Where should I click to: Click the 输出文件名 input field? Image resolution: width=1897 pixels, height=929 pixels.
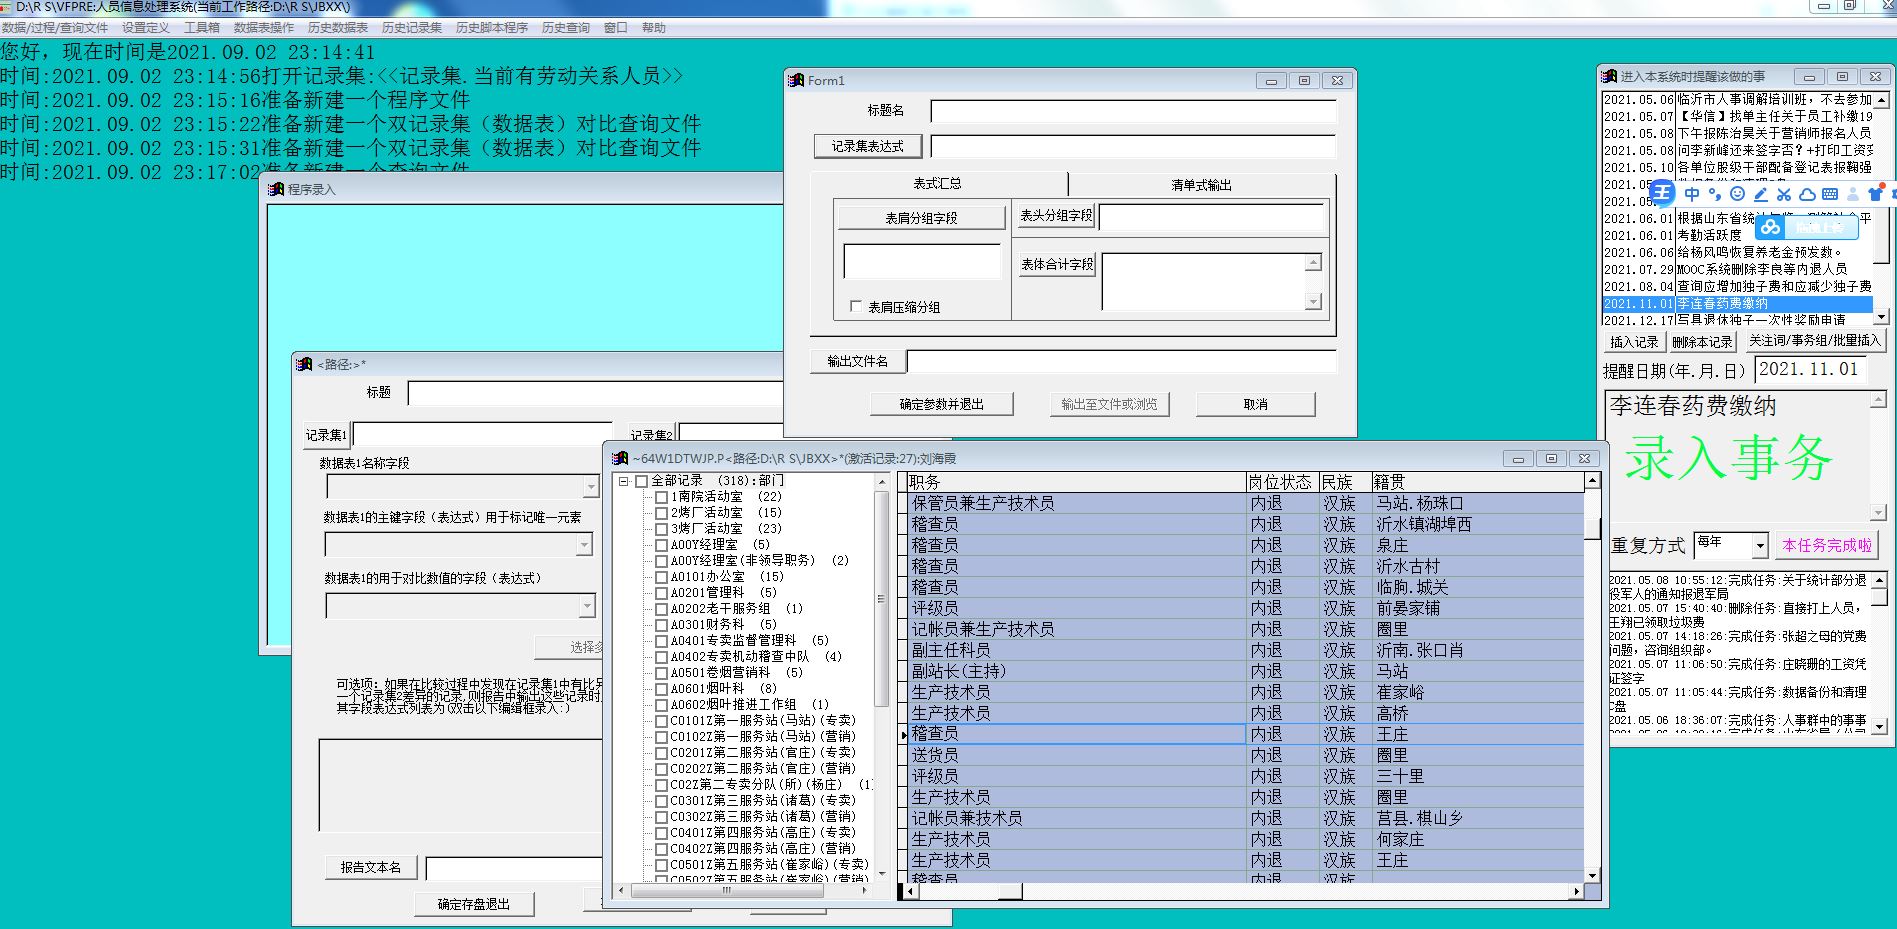[x=1121, y=361]
